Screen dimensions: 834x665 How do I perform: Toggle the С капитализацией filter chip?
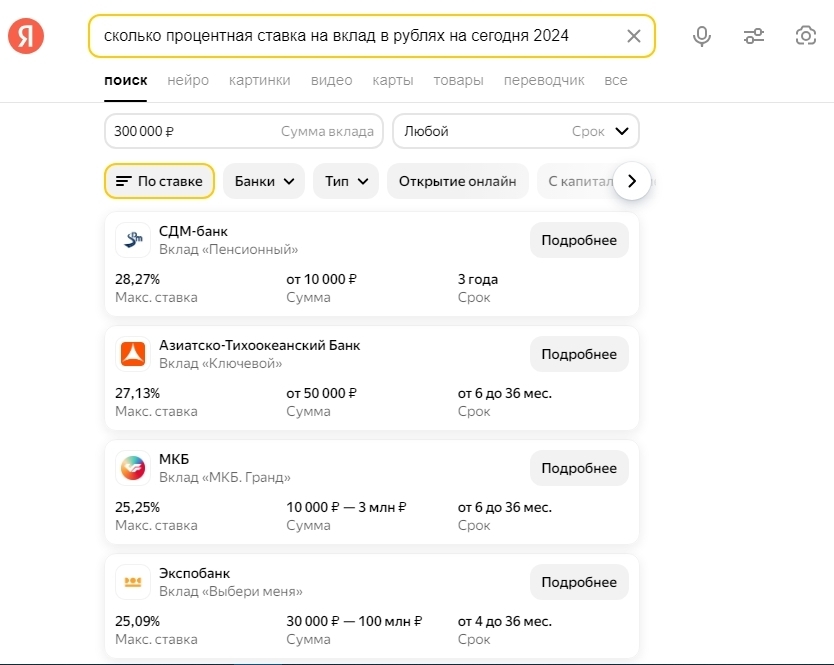click(575, 181)
